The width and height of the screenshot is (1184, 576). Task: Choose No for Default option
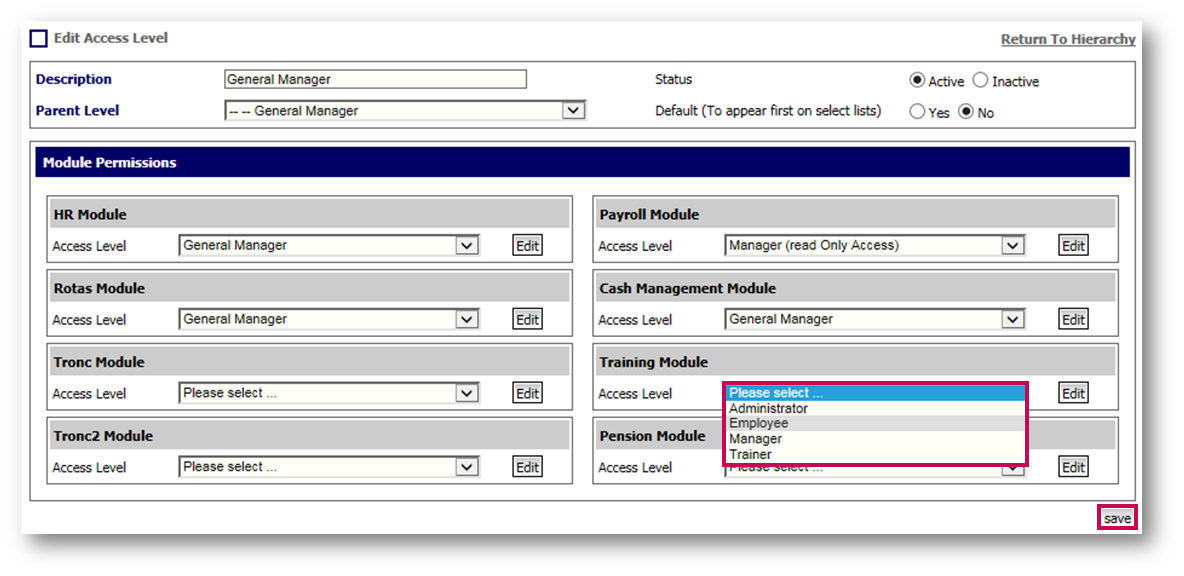point(966,112)
